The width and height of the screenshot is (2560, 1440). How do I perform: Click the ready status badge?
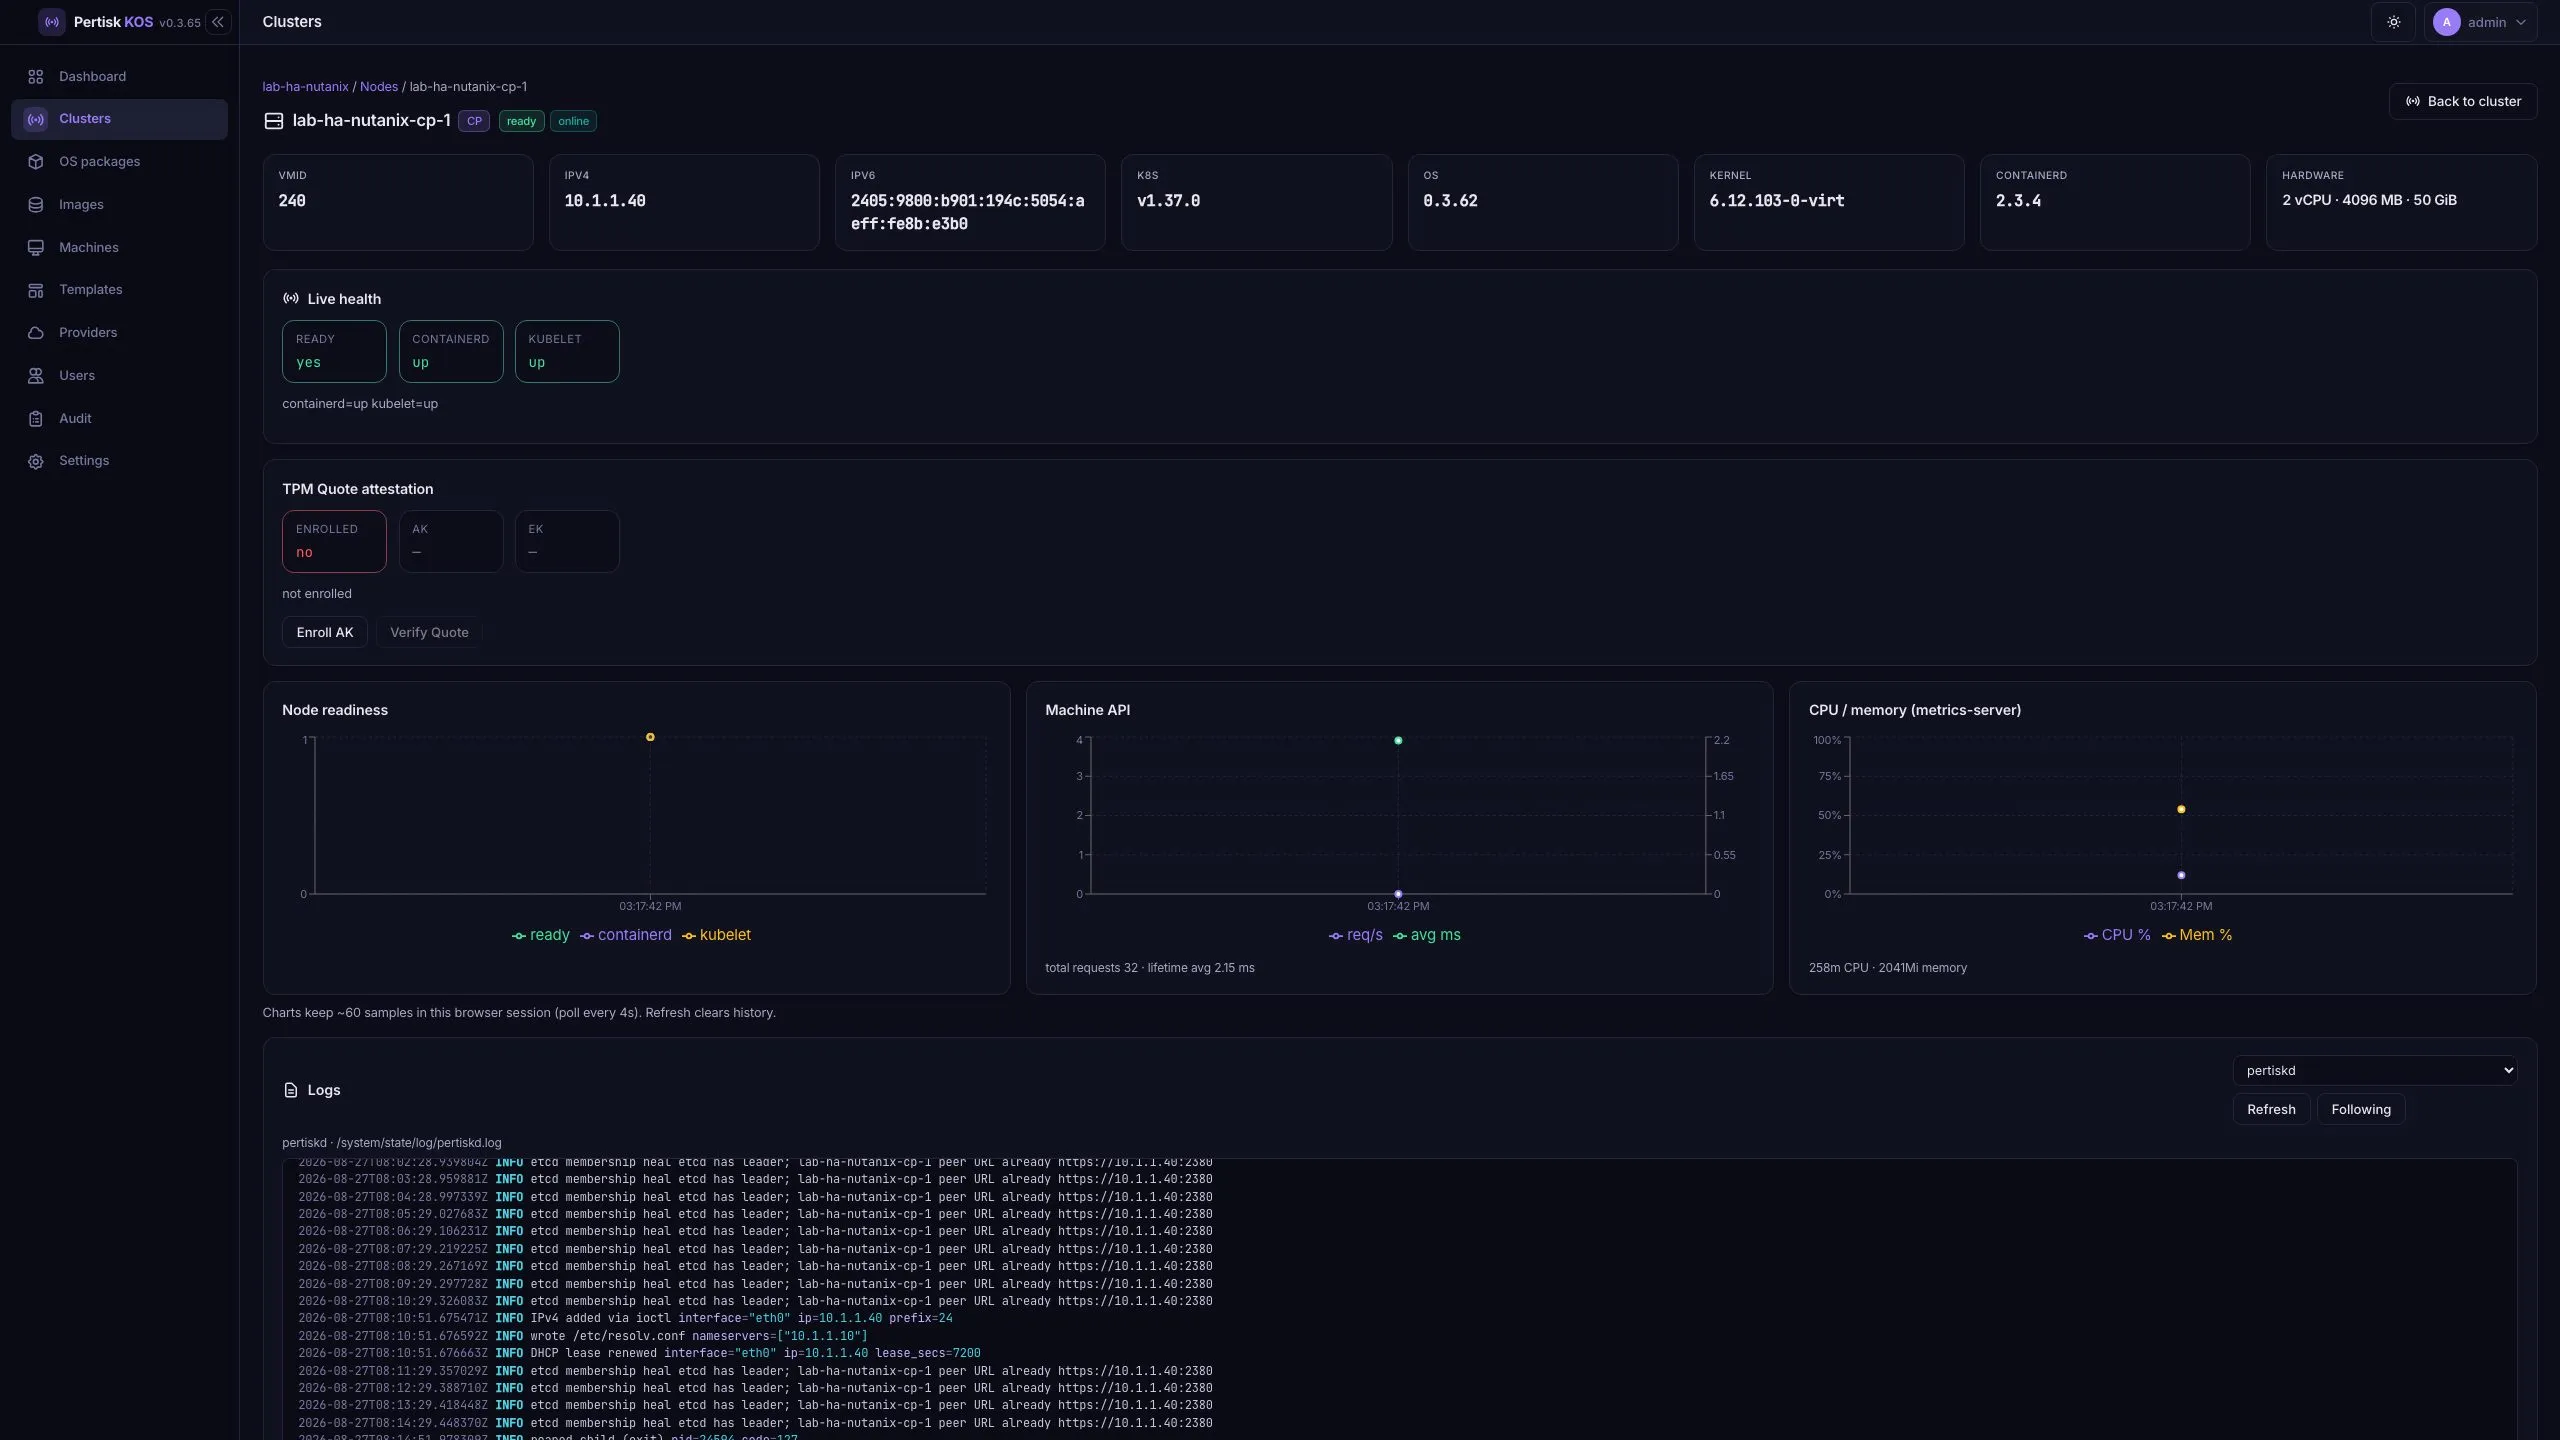[521, 121]
